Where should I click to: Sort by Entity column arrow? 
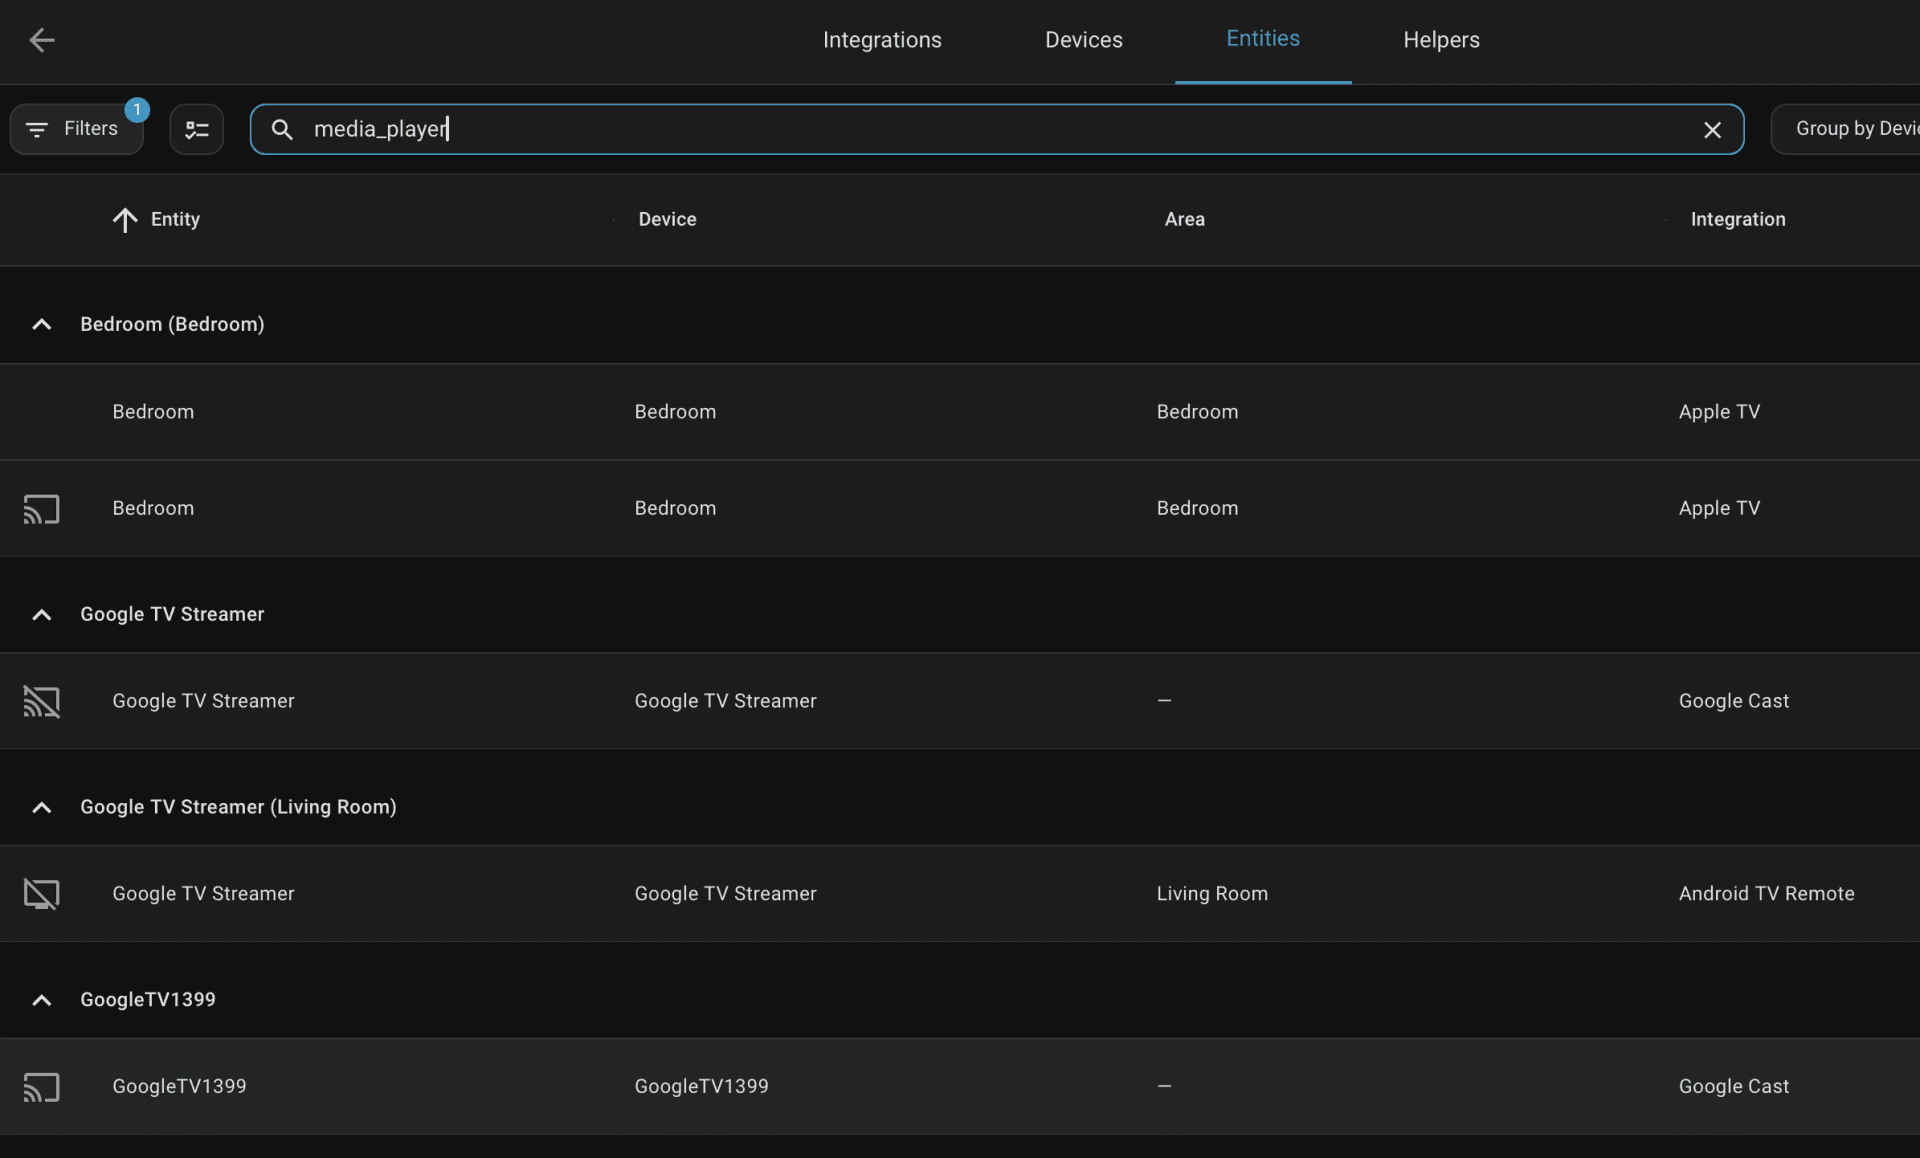(x=125, y=220)
